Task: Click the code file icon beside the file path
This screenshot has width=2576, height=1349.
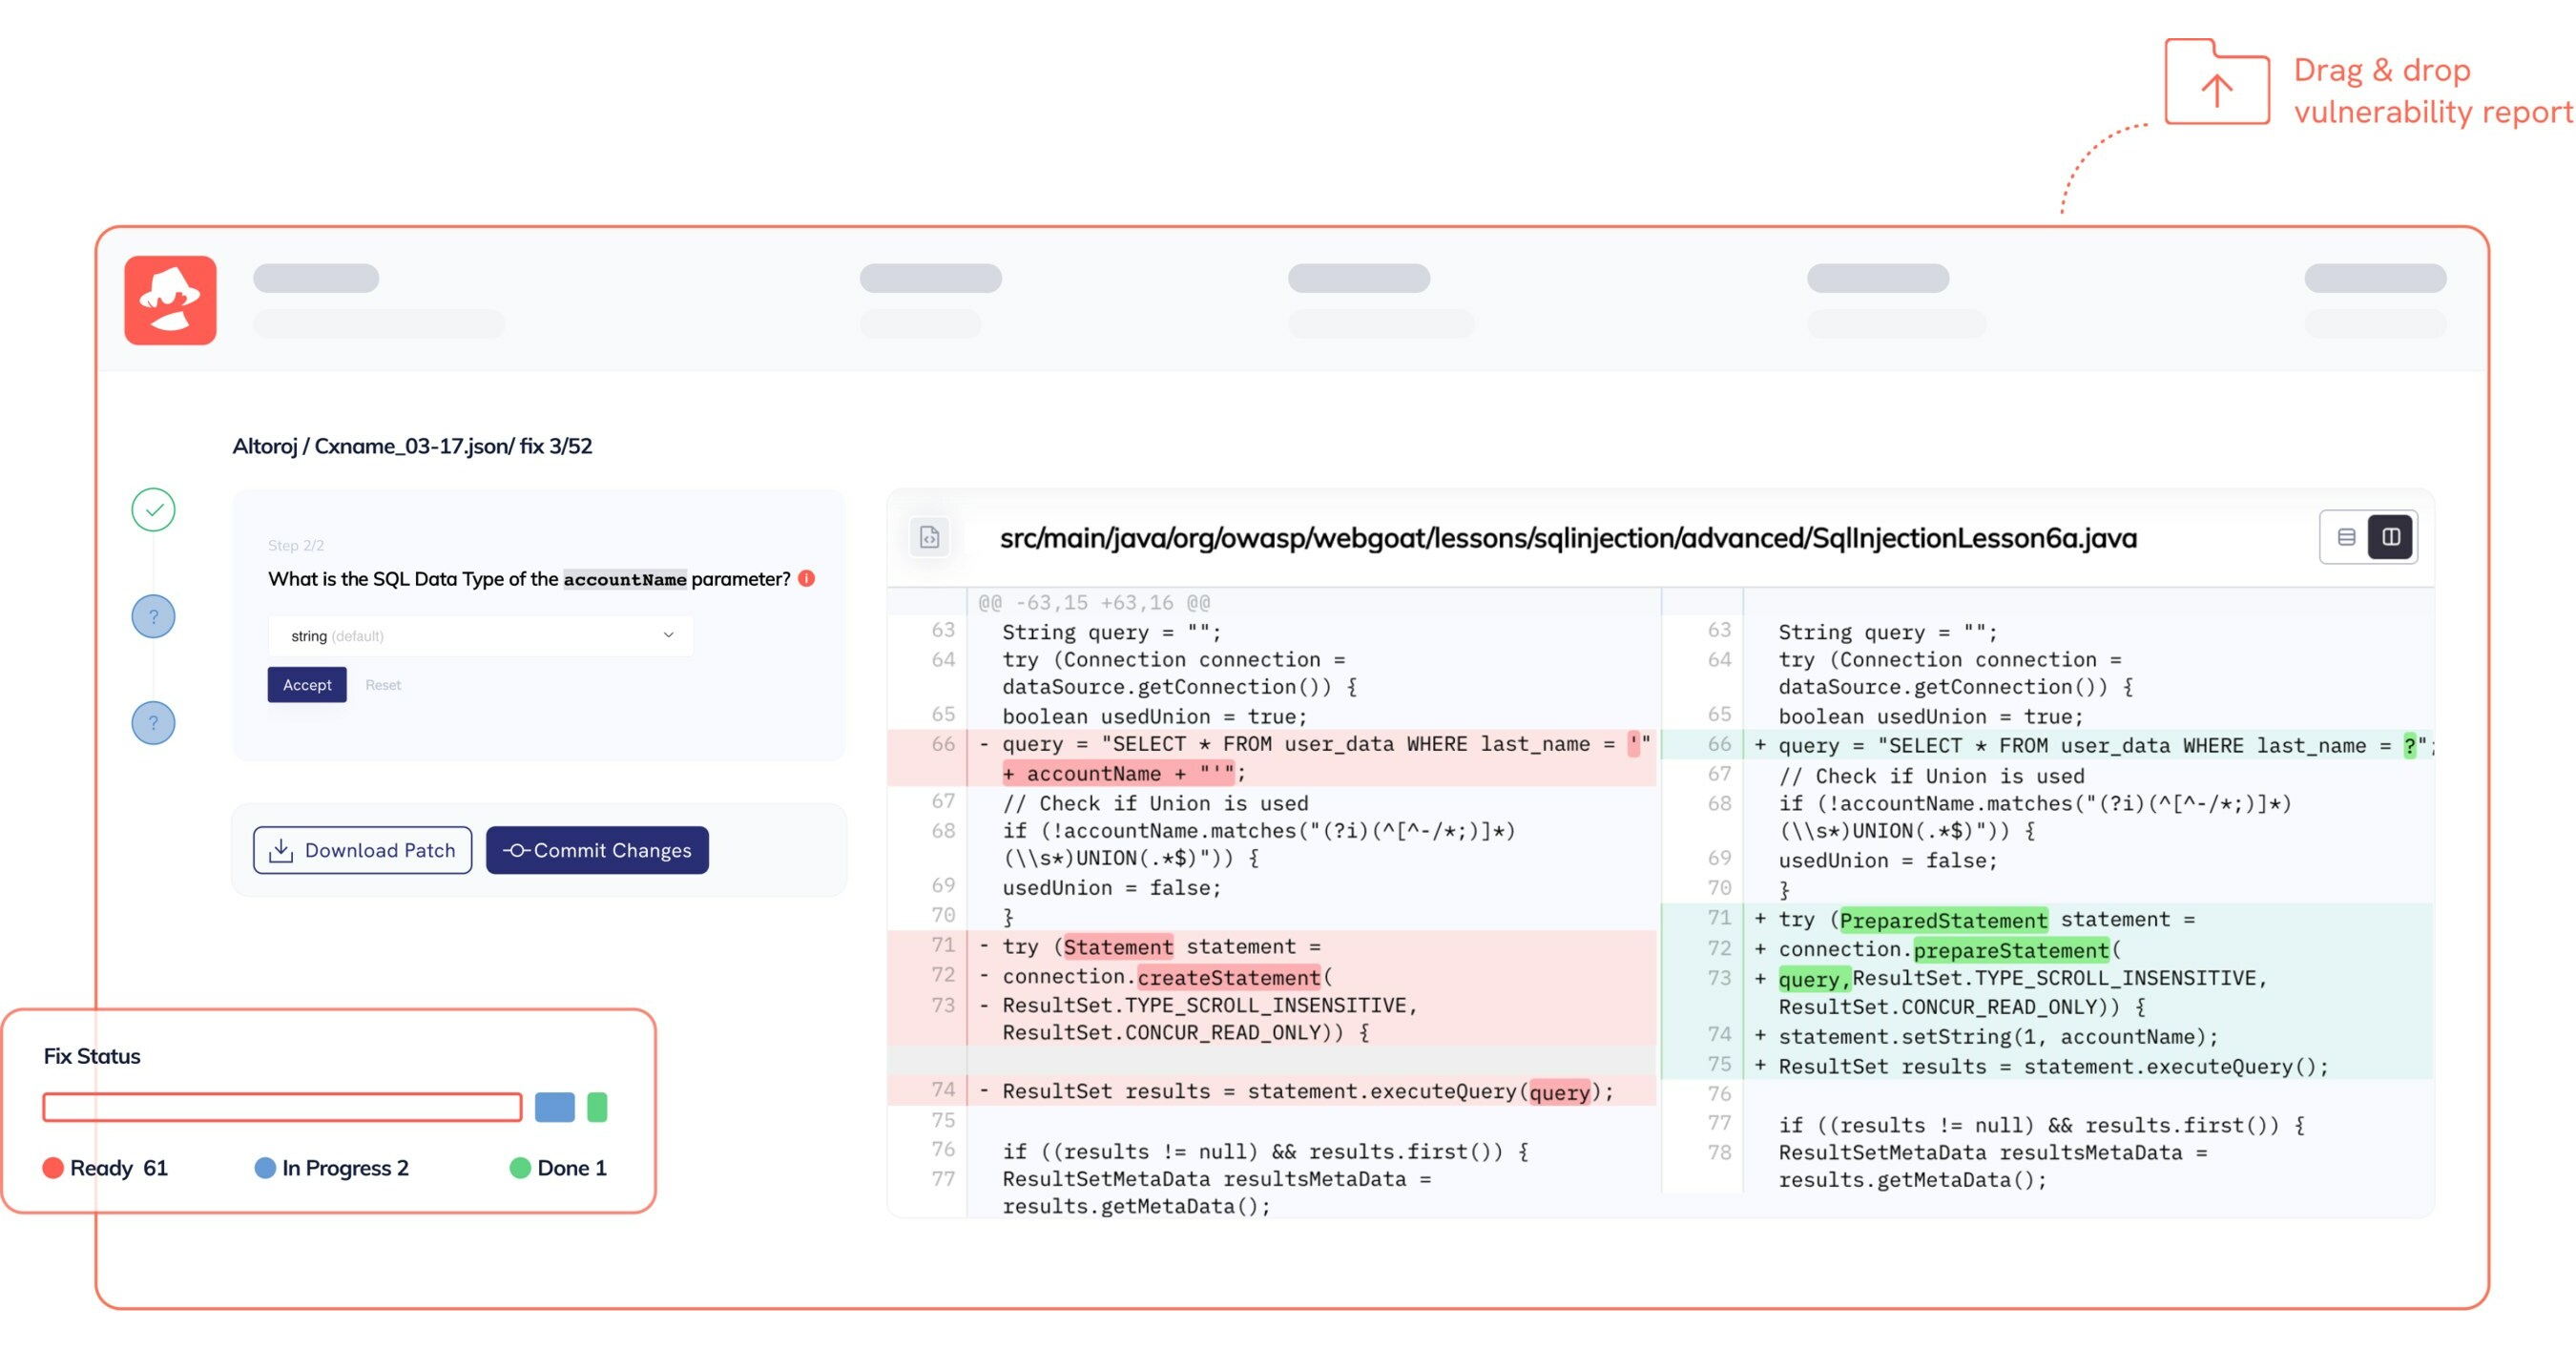Action: (x=930, y=537)
